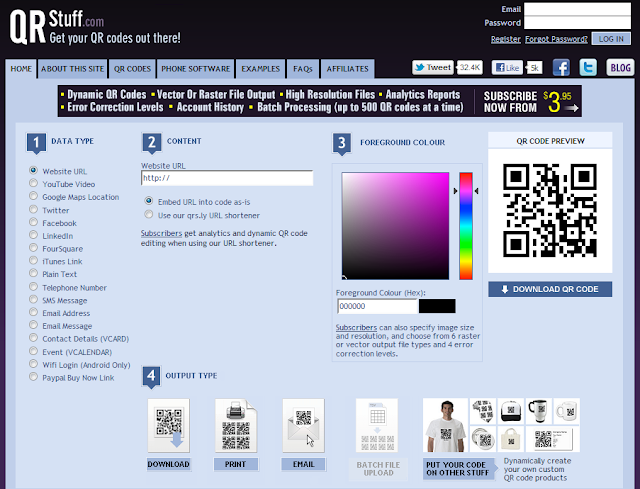
Task: Click the Foreground Colour hex input field
Action: [377, 306]
